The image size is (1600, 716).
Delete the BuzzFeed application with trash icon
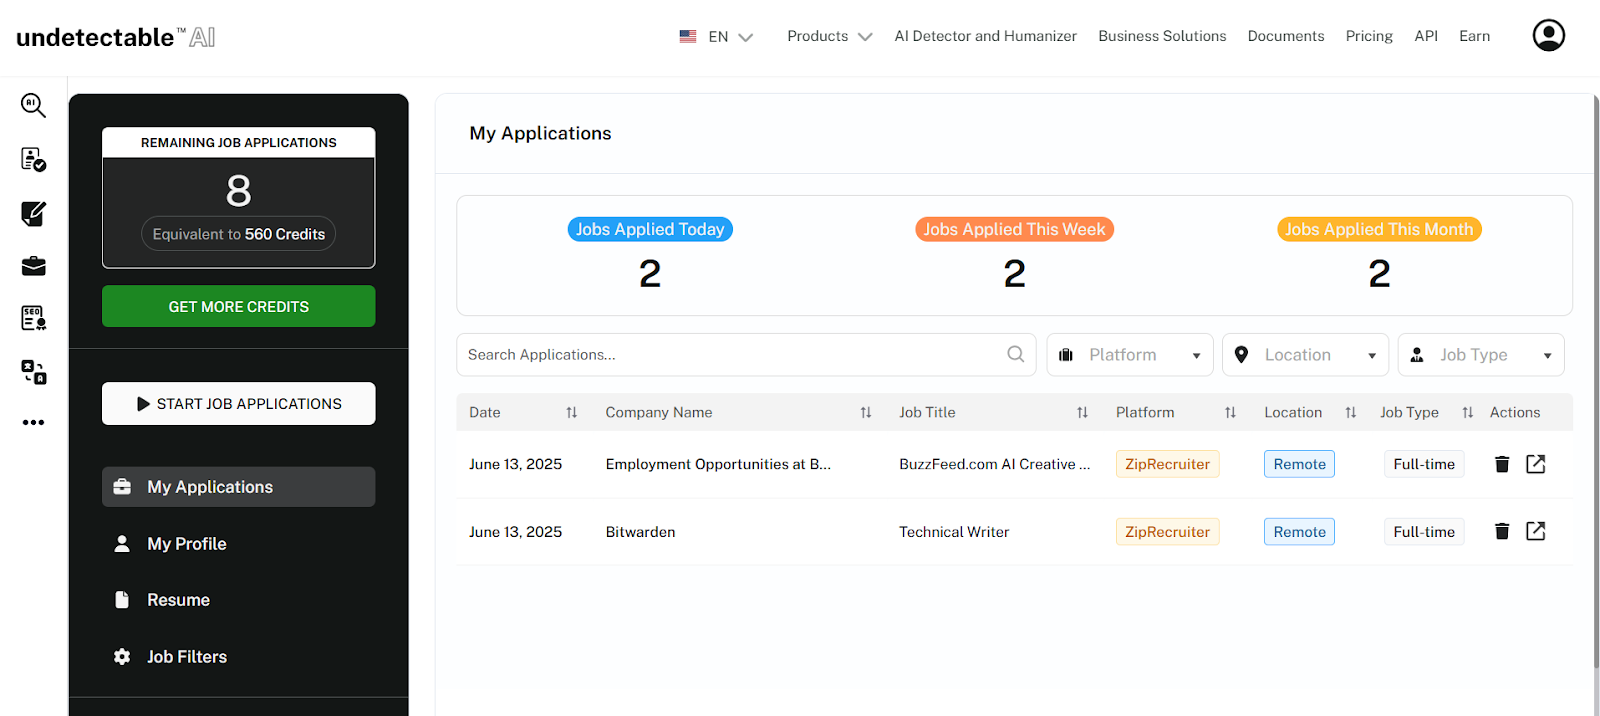click(x=1502, y=464)
